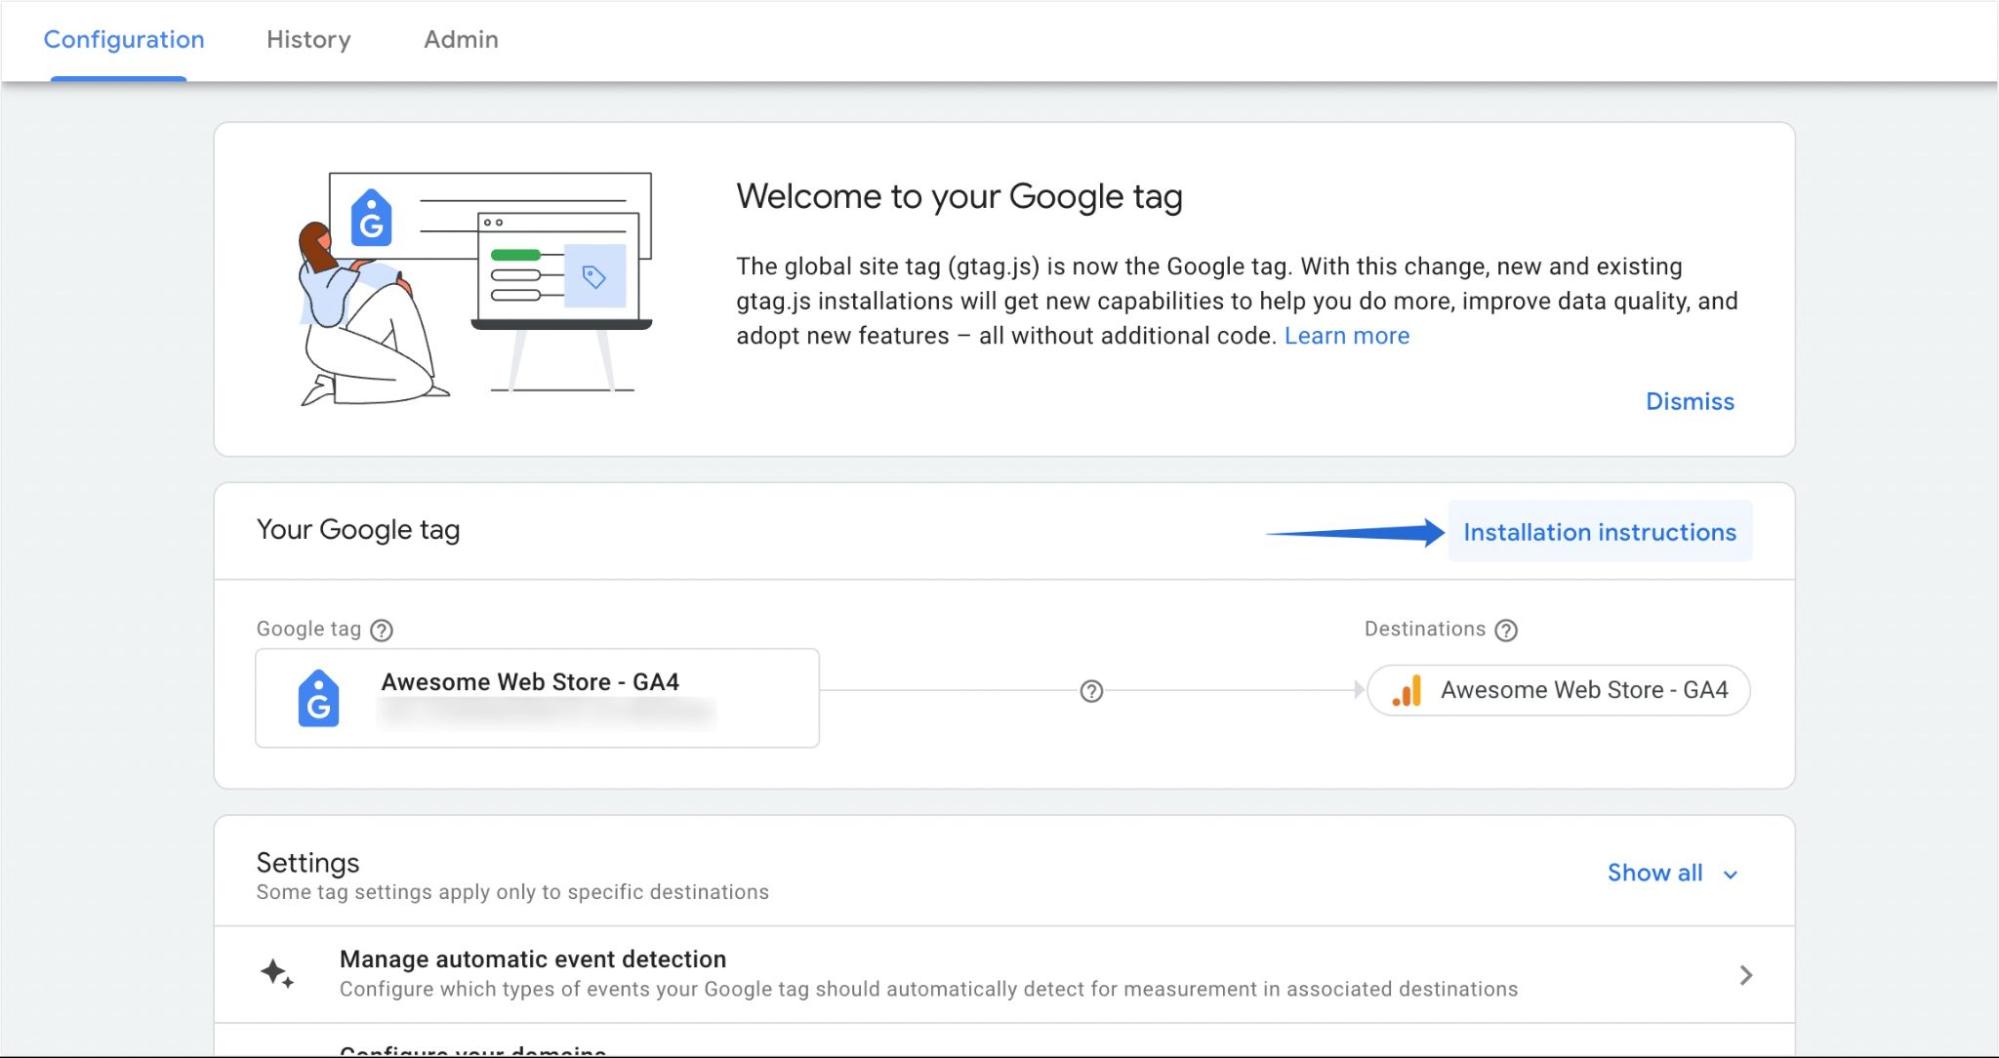The width and height of the screenshot is (1999, 1058).
Task: Click the blue Google tag icon in tag card
Action: (x=318, y=698)
